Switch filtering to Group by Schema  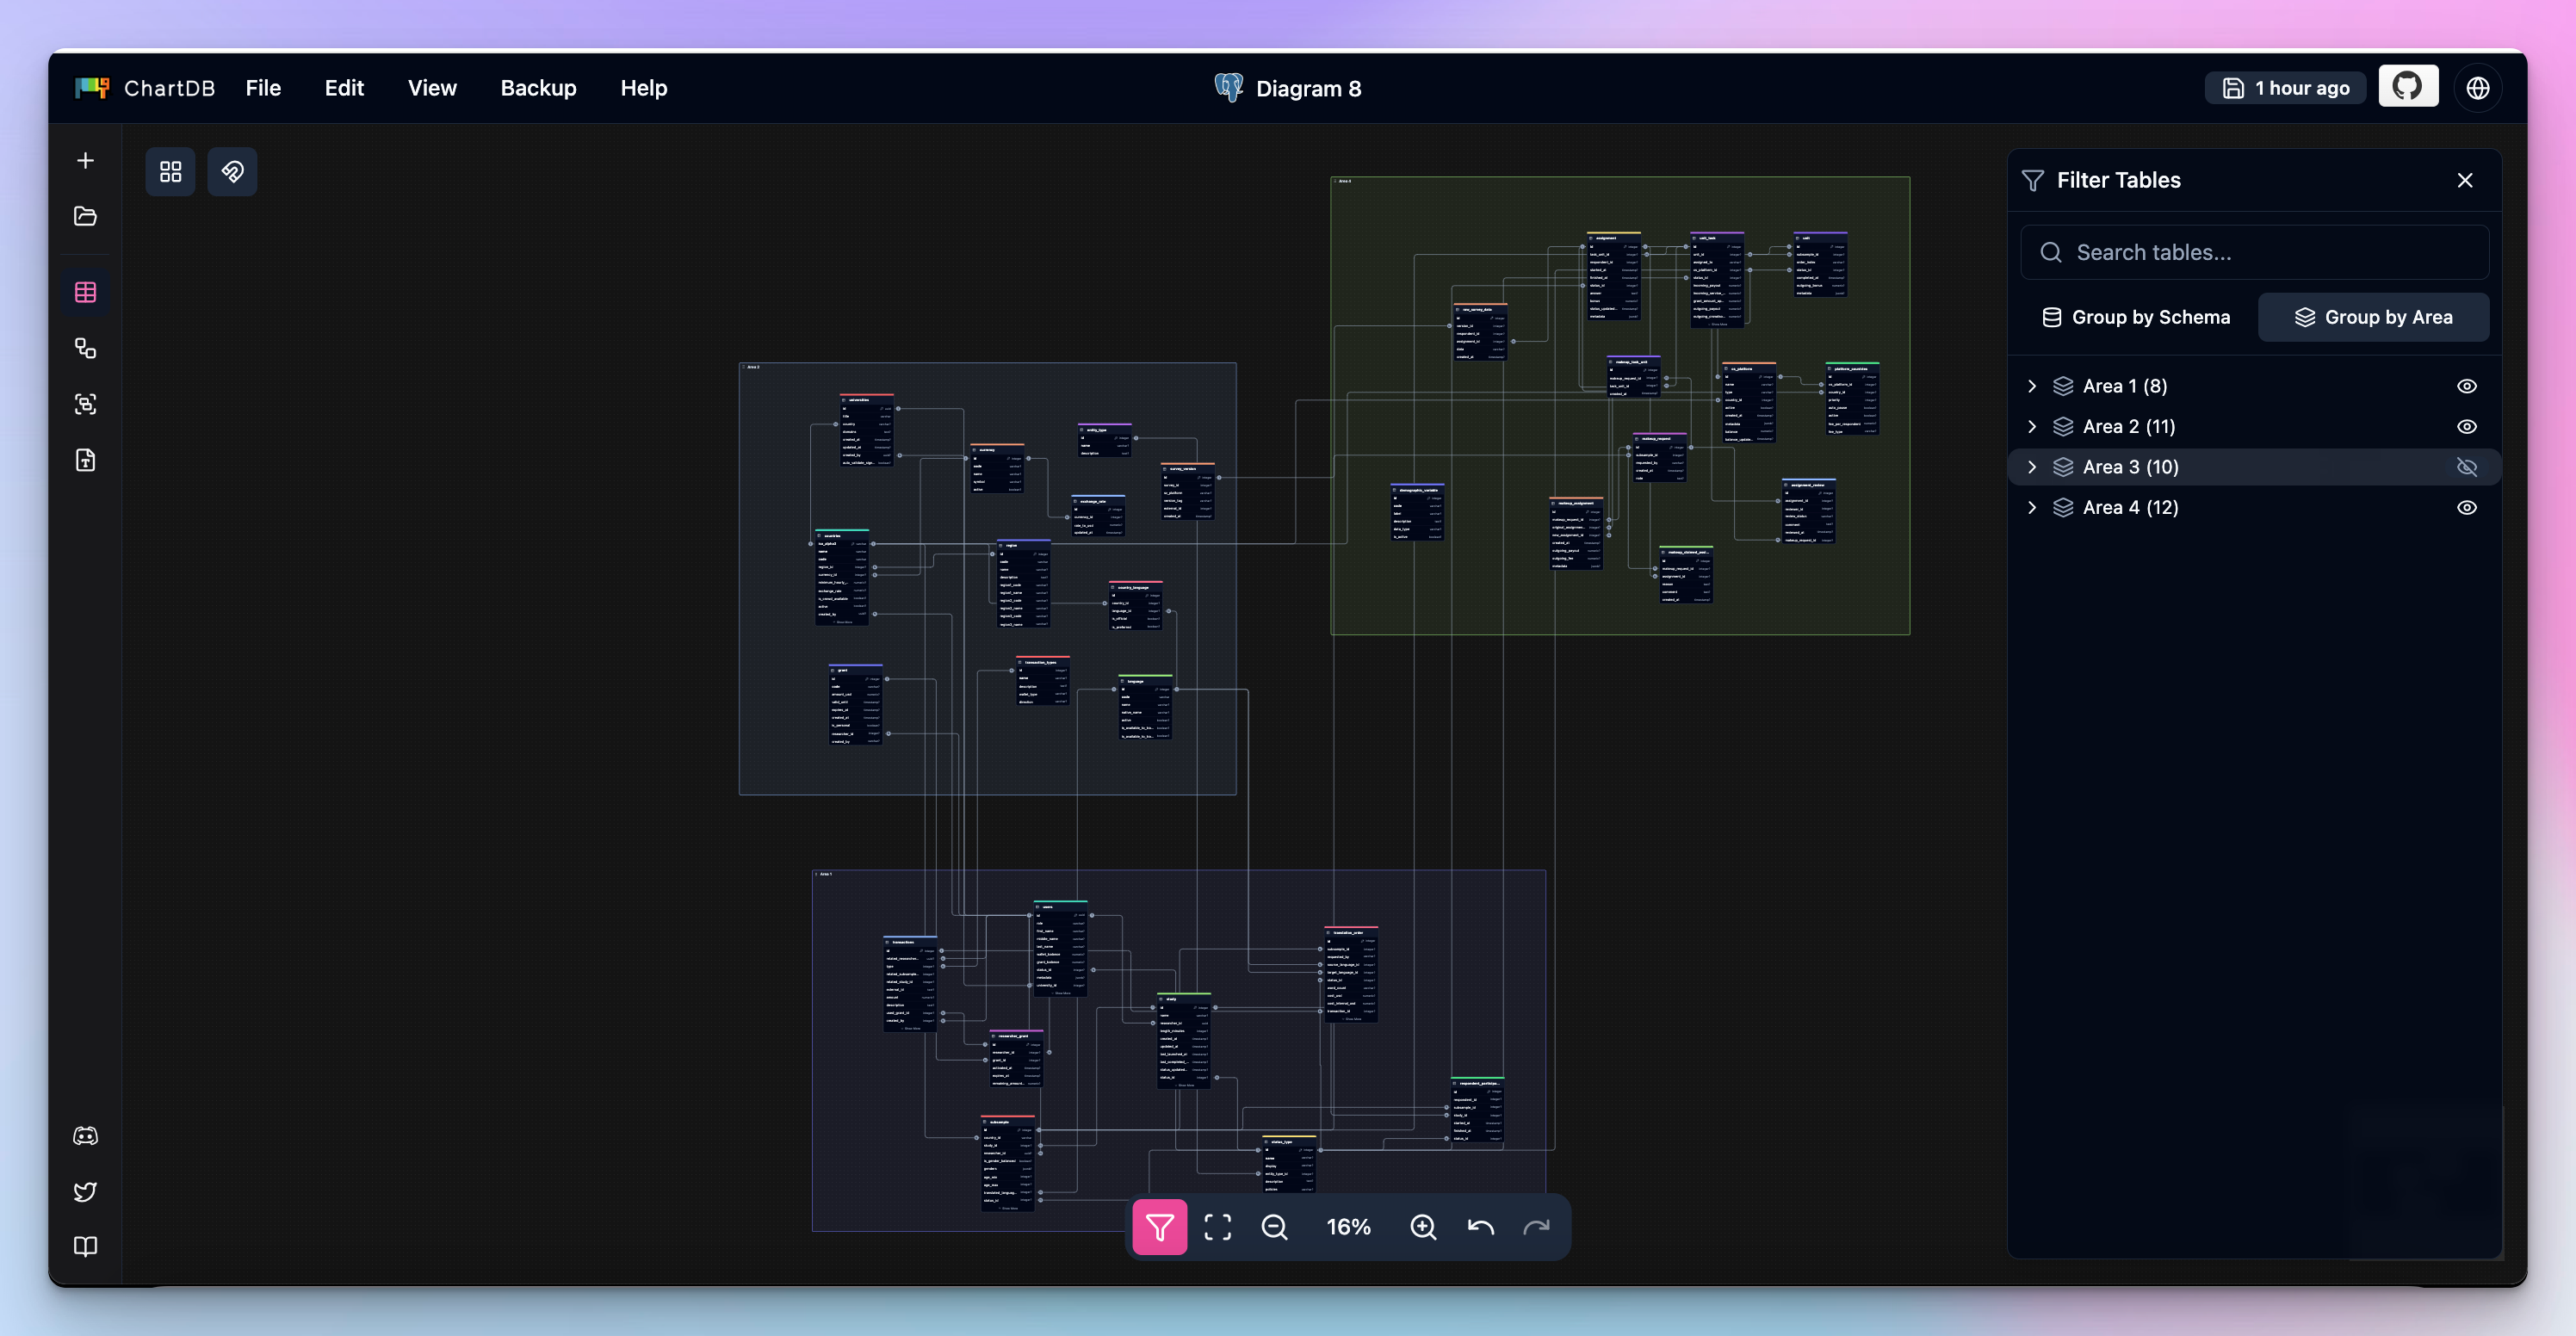(2136, 317)
